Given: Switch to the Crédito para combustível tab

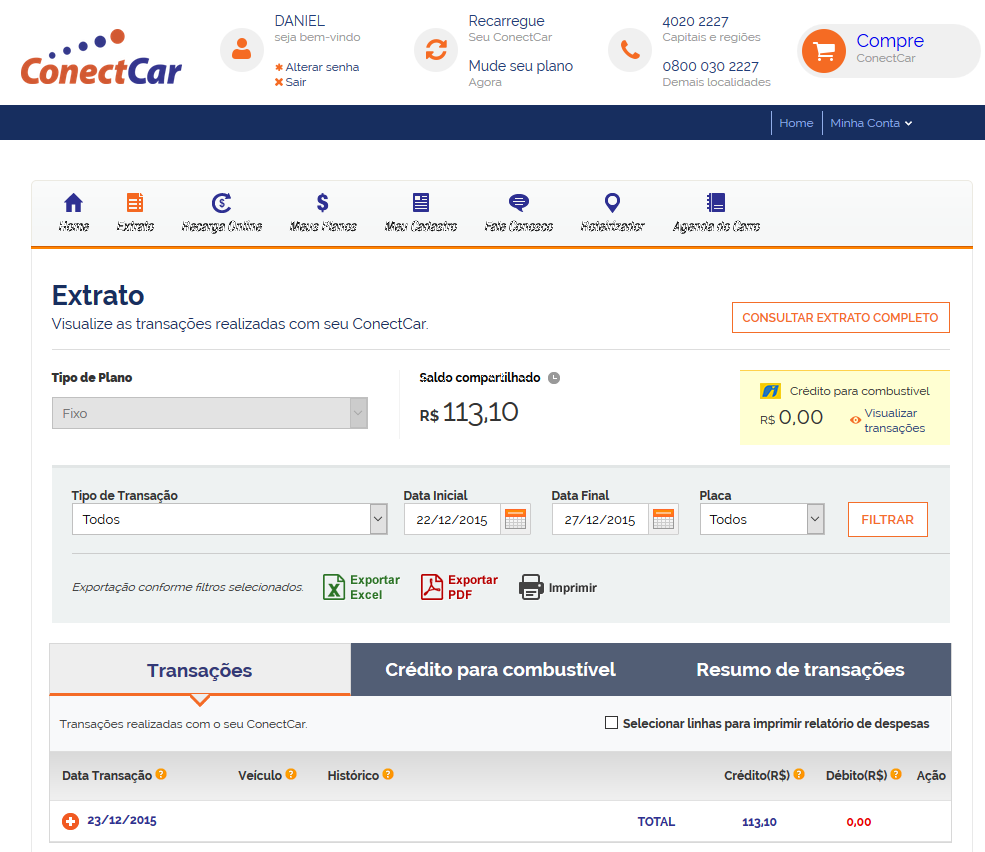Looking at the screenshot, I should 500,669.
